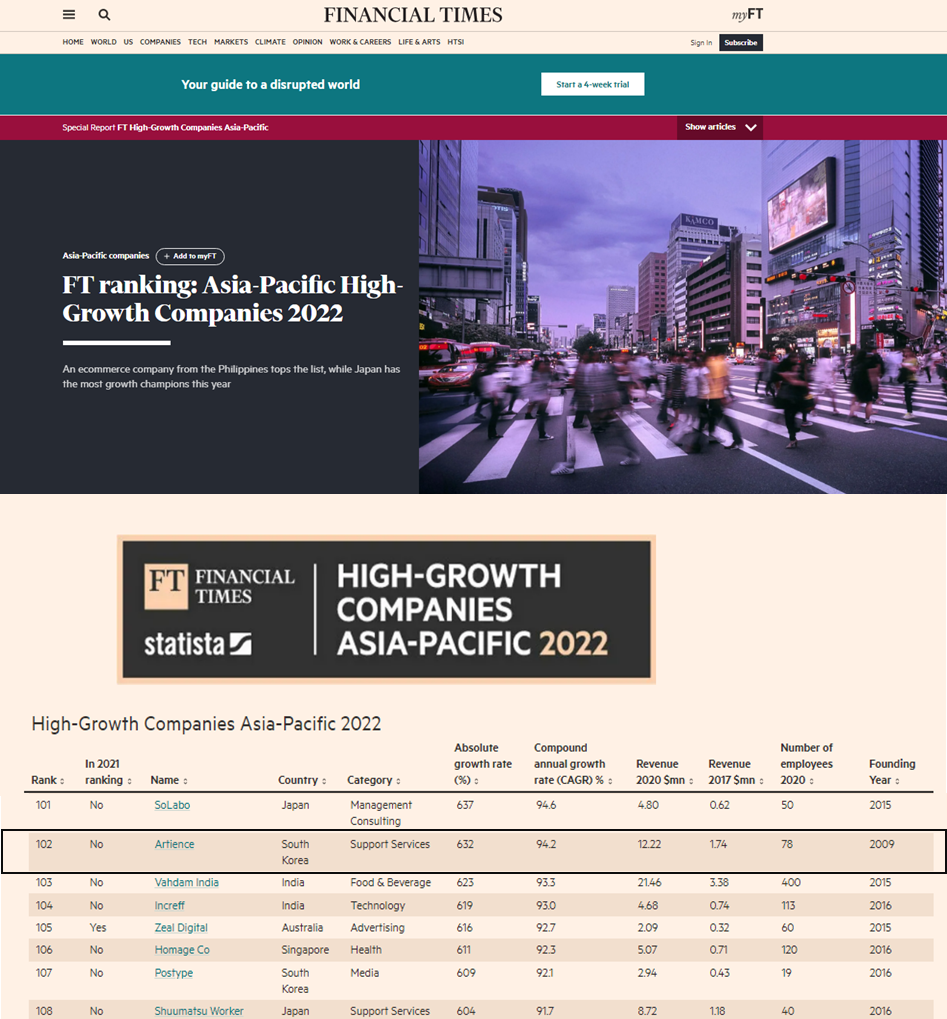Open the Vahdam India company link
This screenshot has width=947, height=1019.
pos(187,883)
